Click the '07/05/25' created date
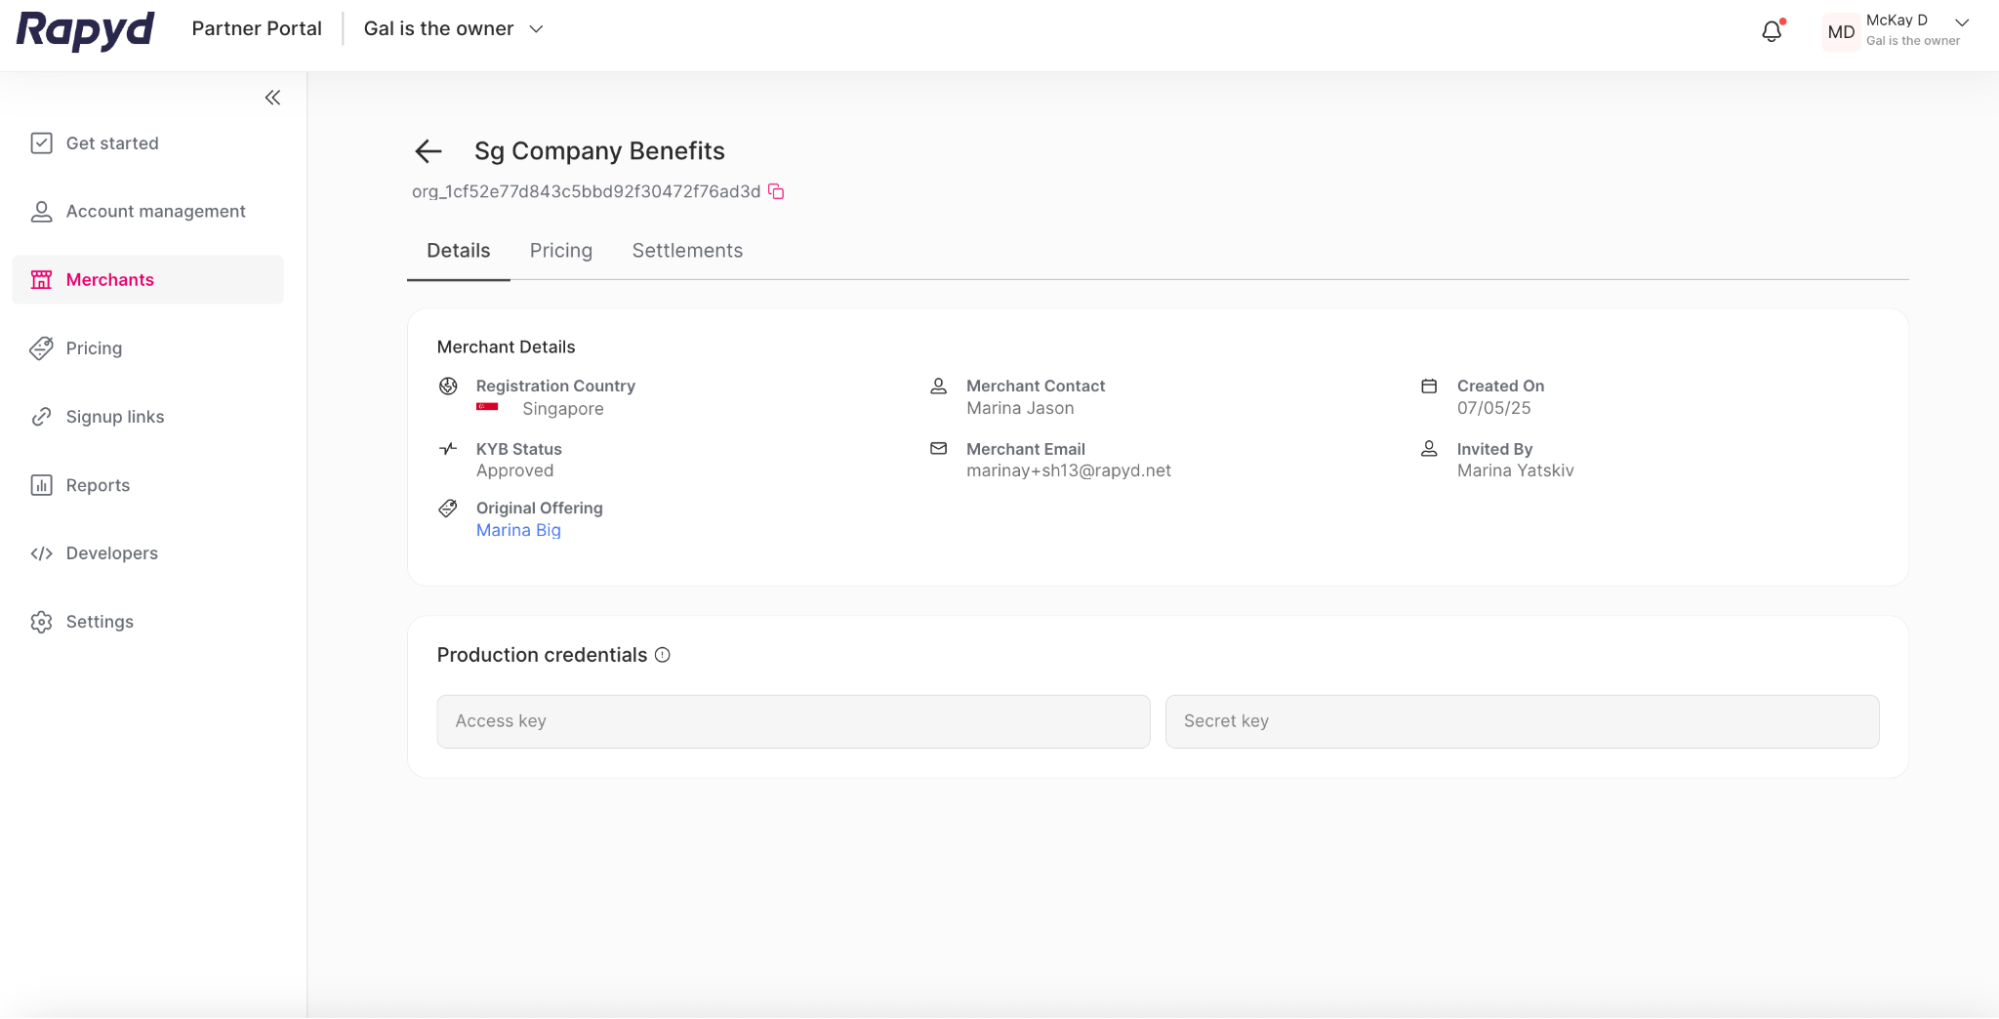Viewport: 1999px width, 1019px height. pos(1493,408)
